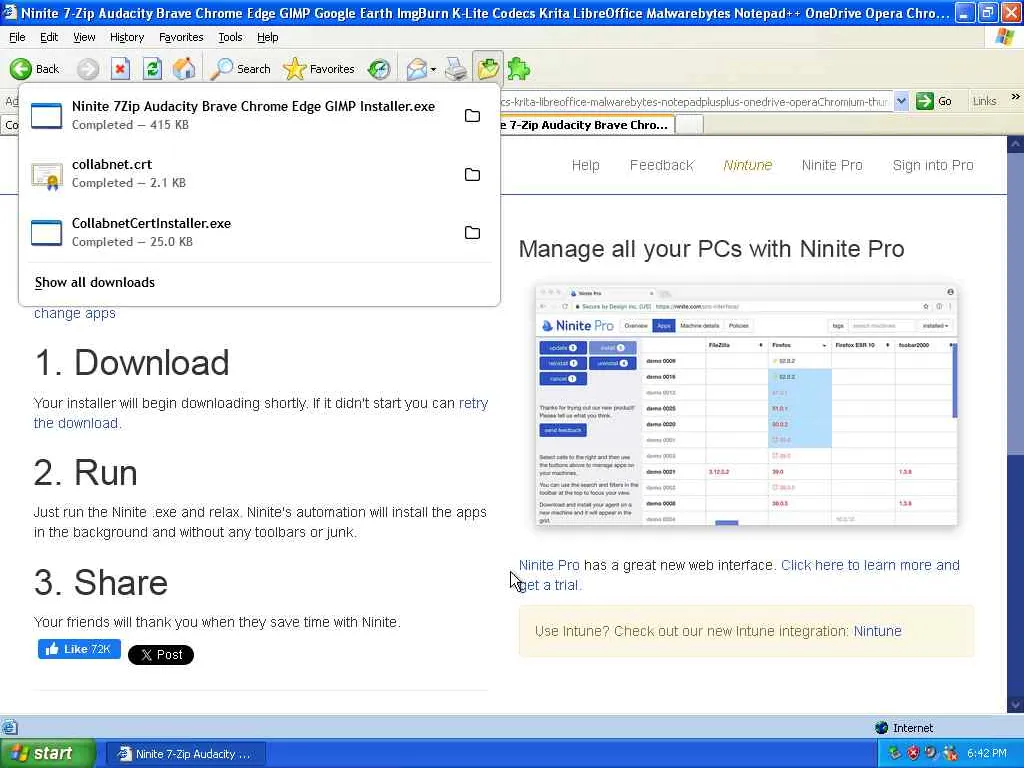1024x768 pixels.
Task: Open the Search magnifier toolbar button
Action: pyautogui.click(x=240, y=69)
